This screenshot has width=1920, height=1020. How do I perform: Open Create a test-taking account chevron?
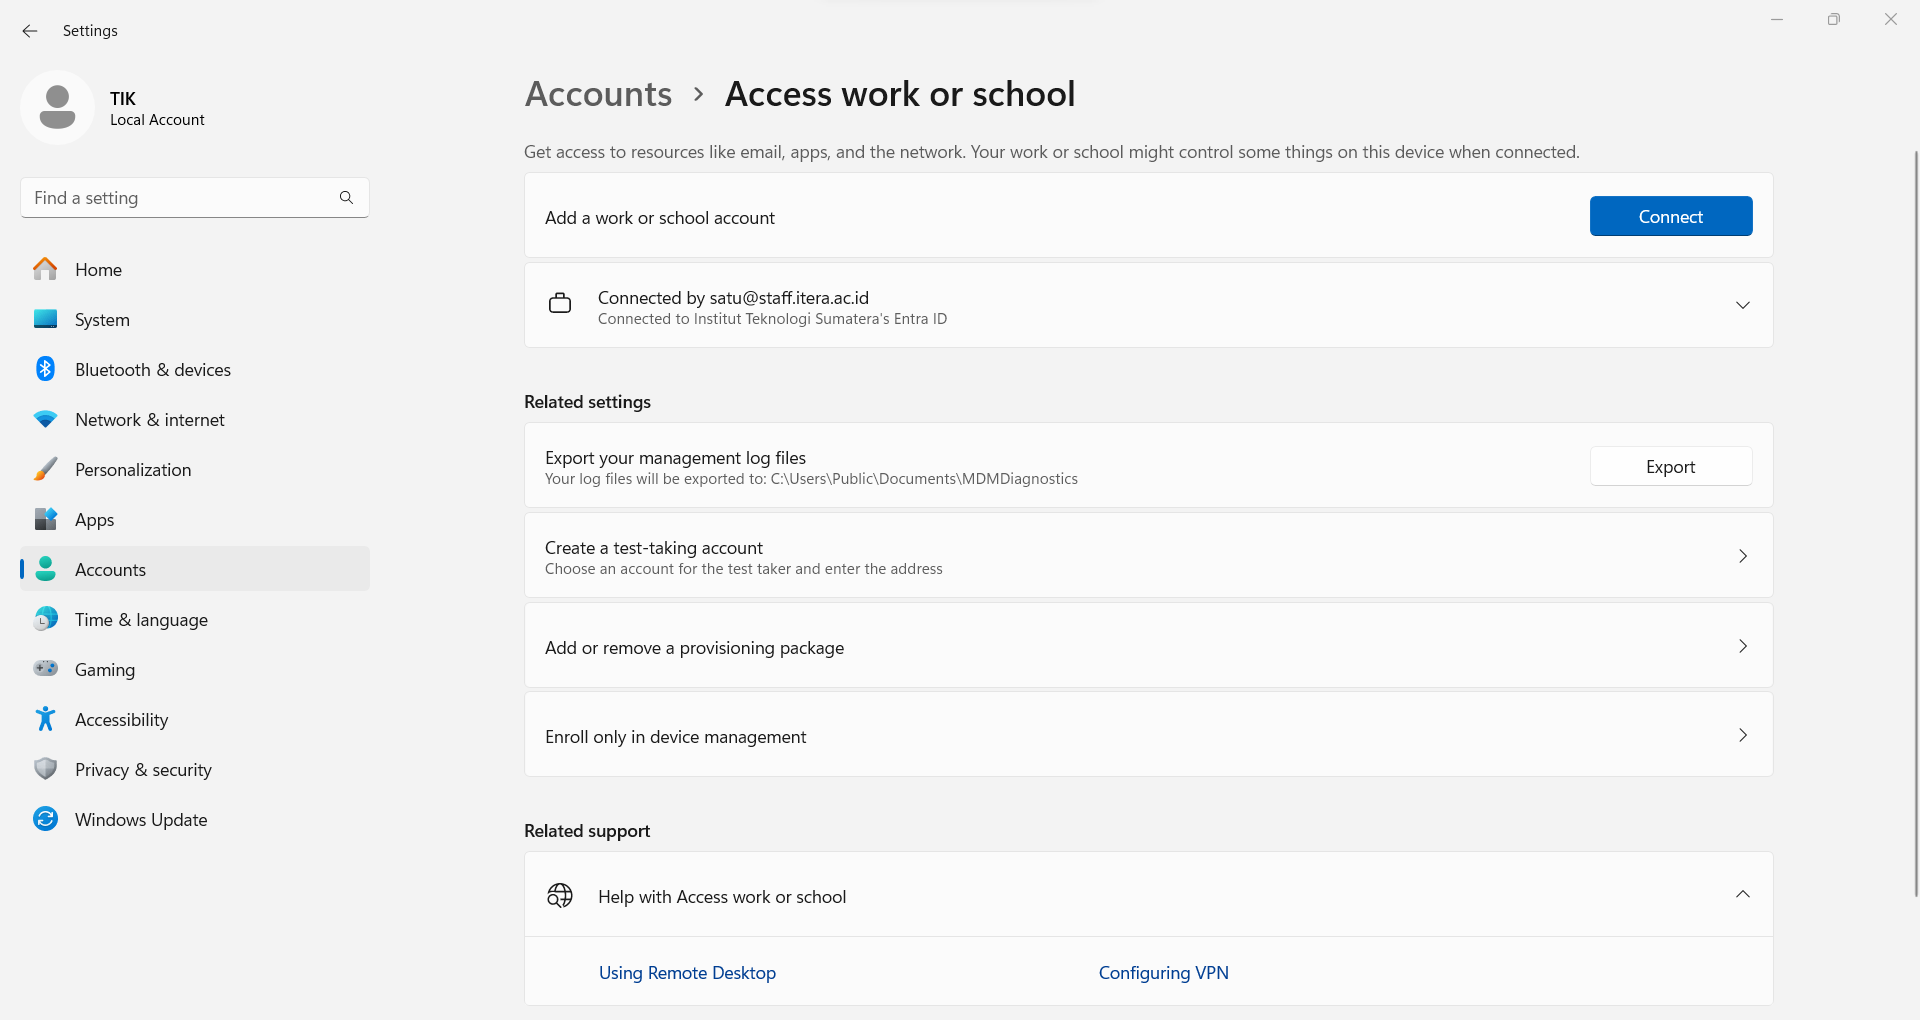click(1742, 556)
